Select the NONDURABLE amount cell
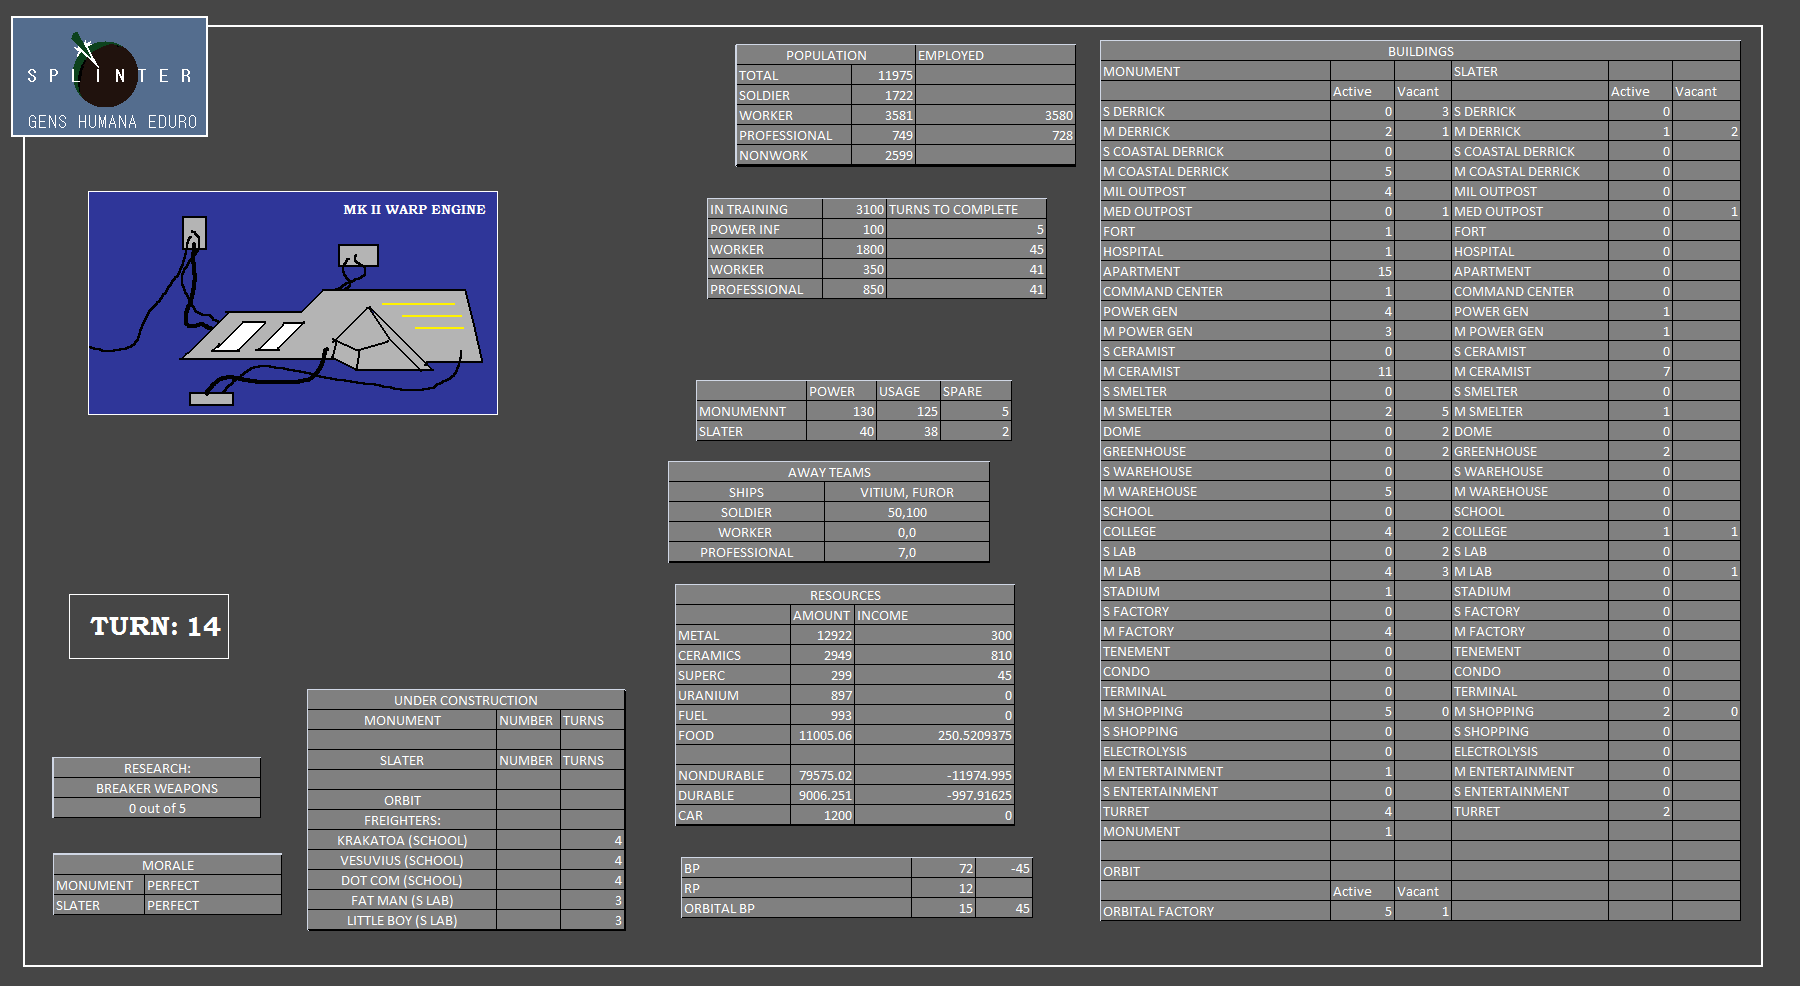The width and height of the screenshot is (1800, 986). [x=822, y=776]
